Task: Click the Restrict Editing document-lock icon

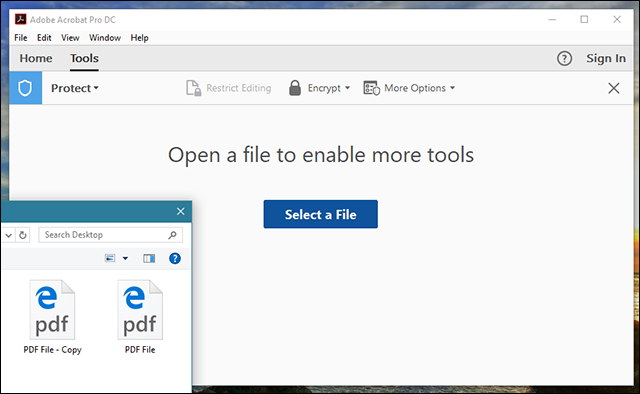Action: click(x=193, y=88)
